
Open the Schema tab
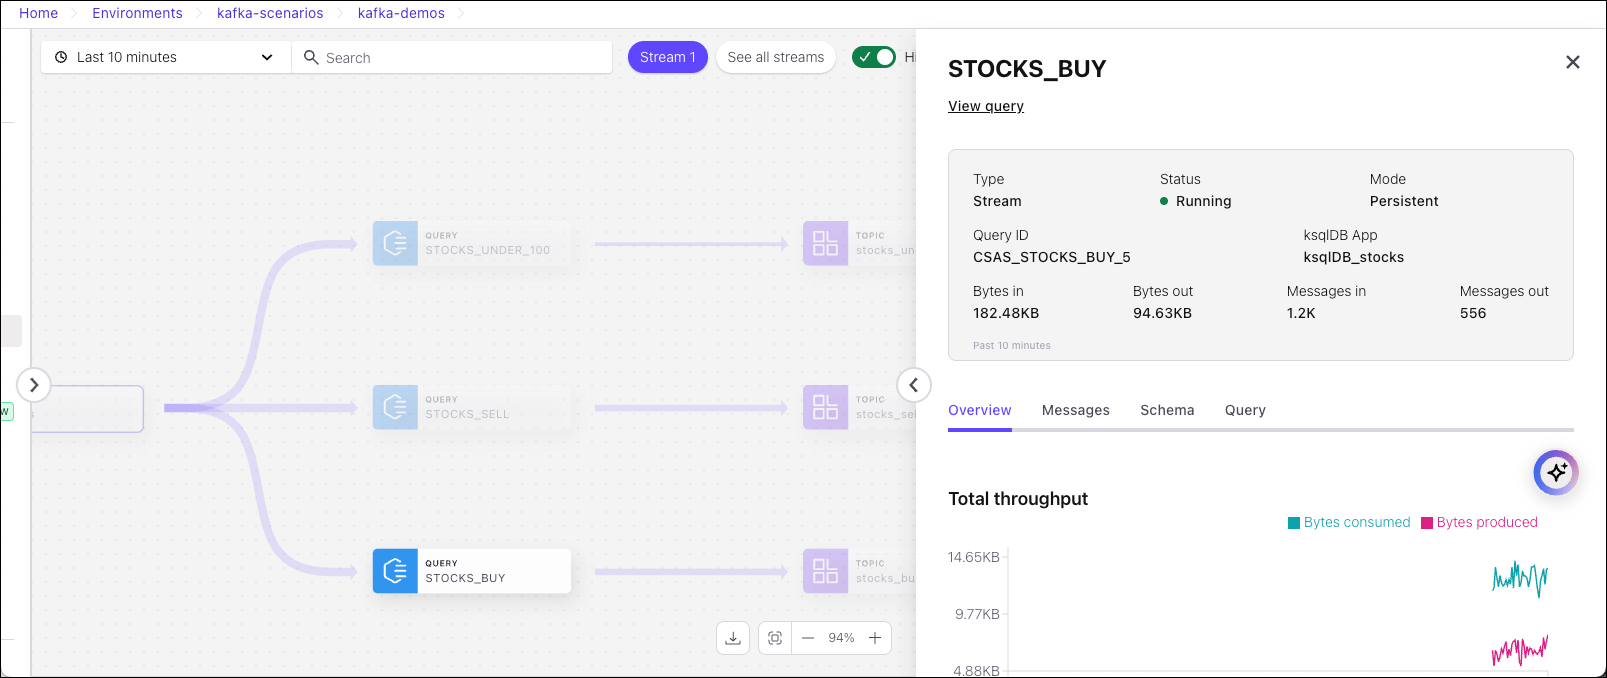pyautogui.click(x=1167, y=410)
